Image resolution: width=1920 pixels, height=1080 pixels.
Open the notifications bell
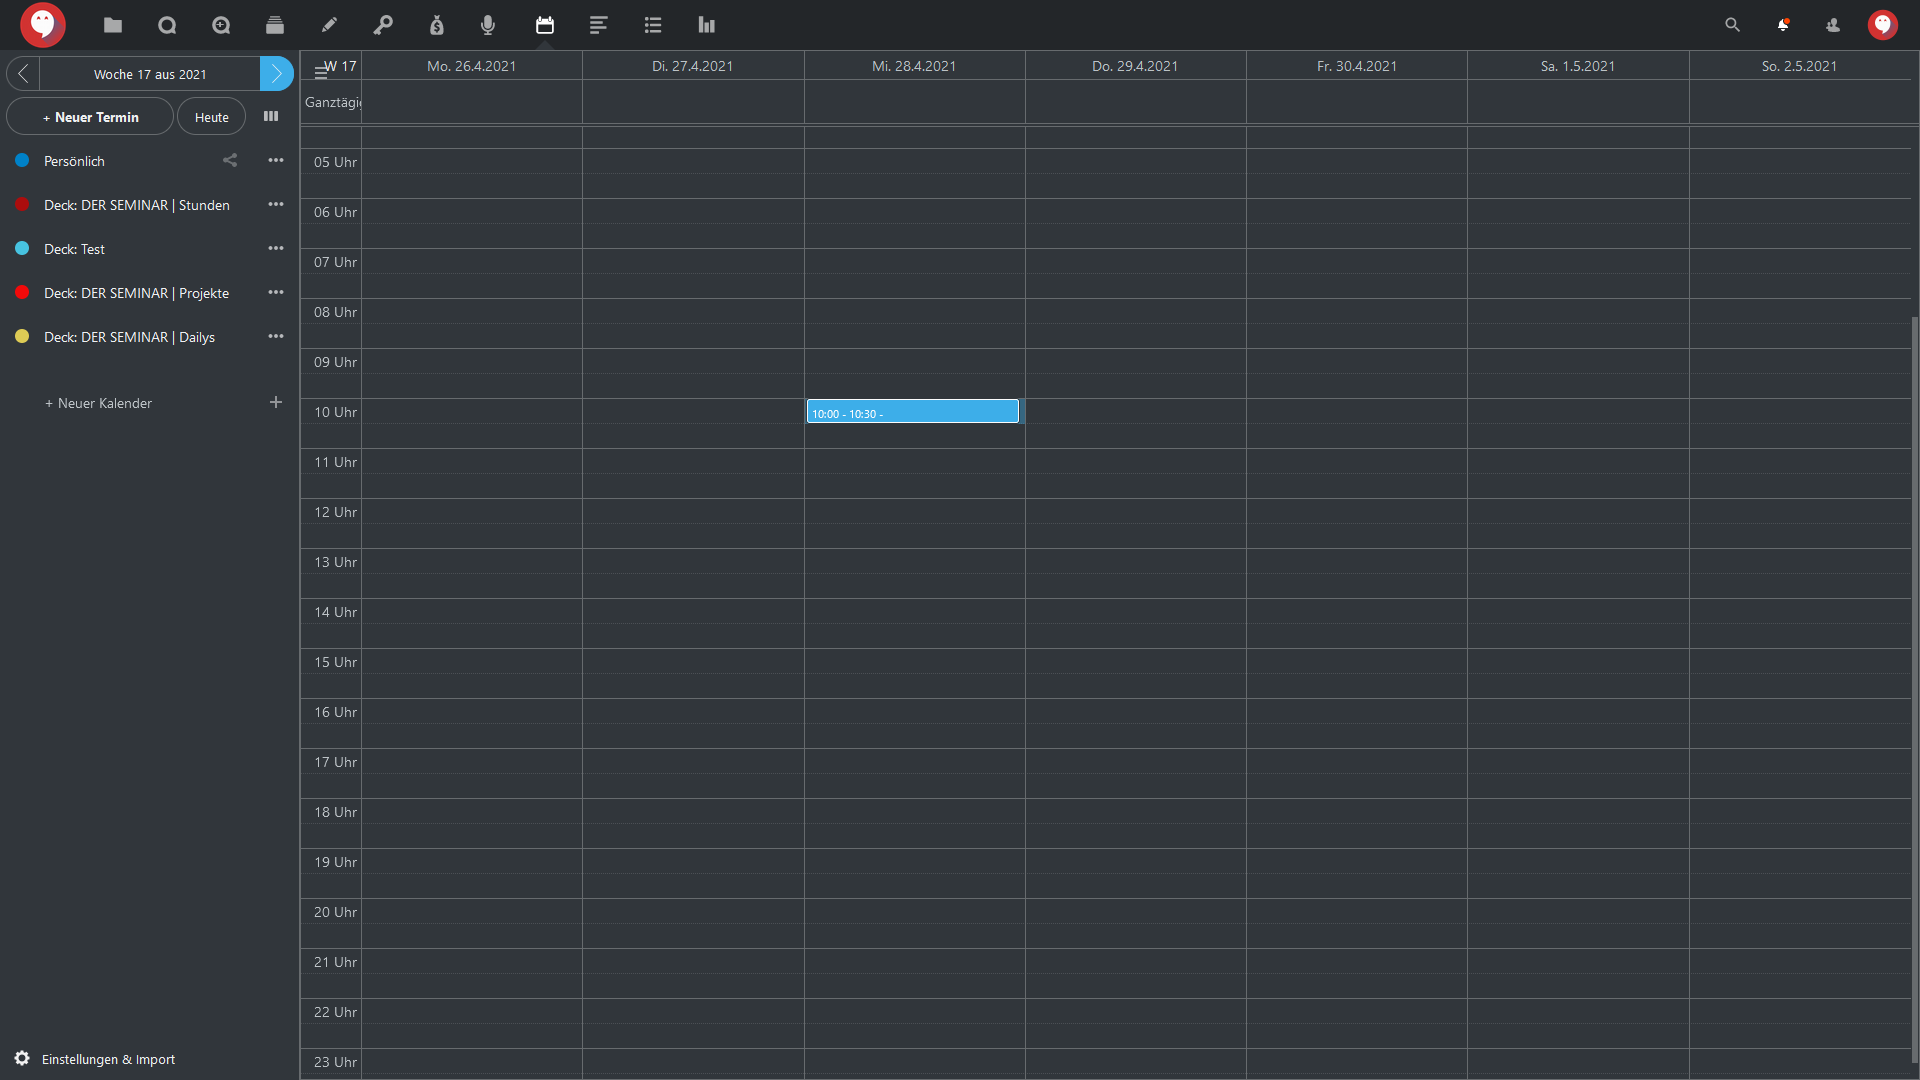1783,25
